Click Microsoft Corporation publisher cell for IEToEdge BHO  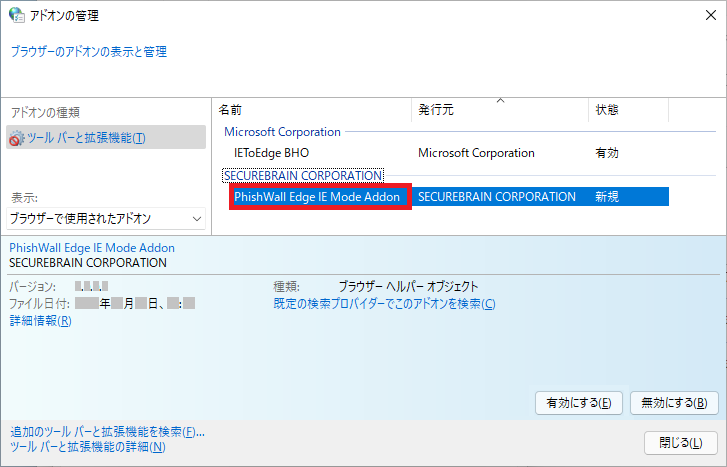(x=476, y=153)
